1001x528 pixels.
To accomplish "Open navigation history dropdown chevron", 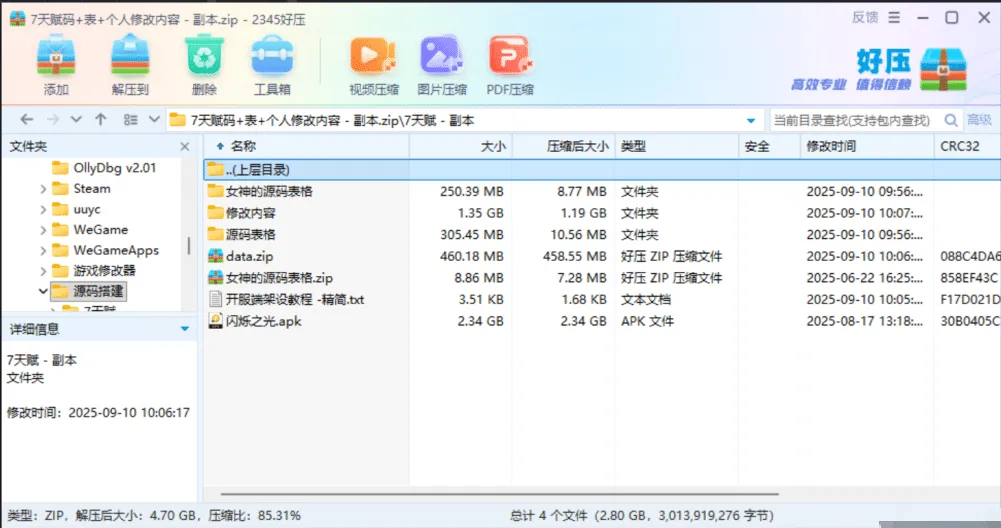I will click(76, 119).
